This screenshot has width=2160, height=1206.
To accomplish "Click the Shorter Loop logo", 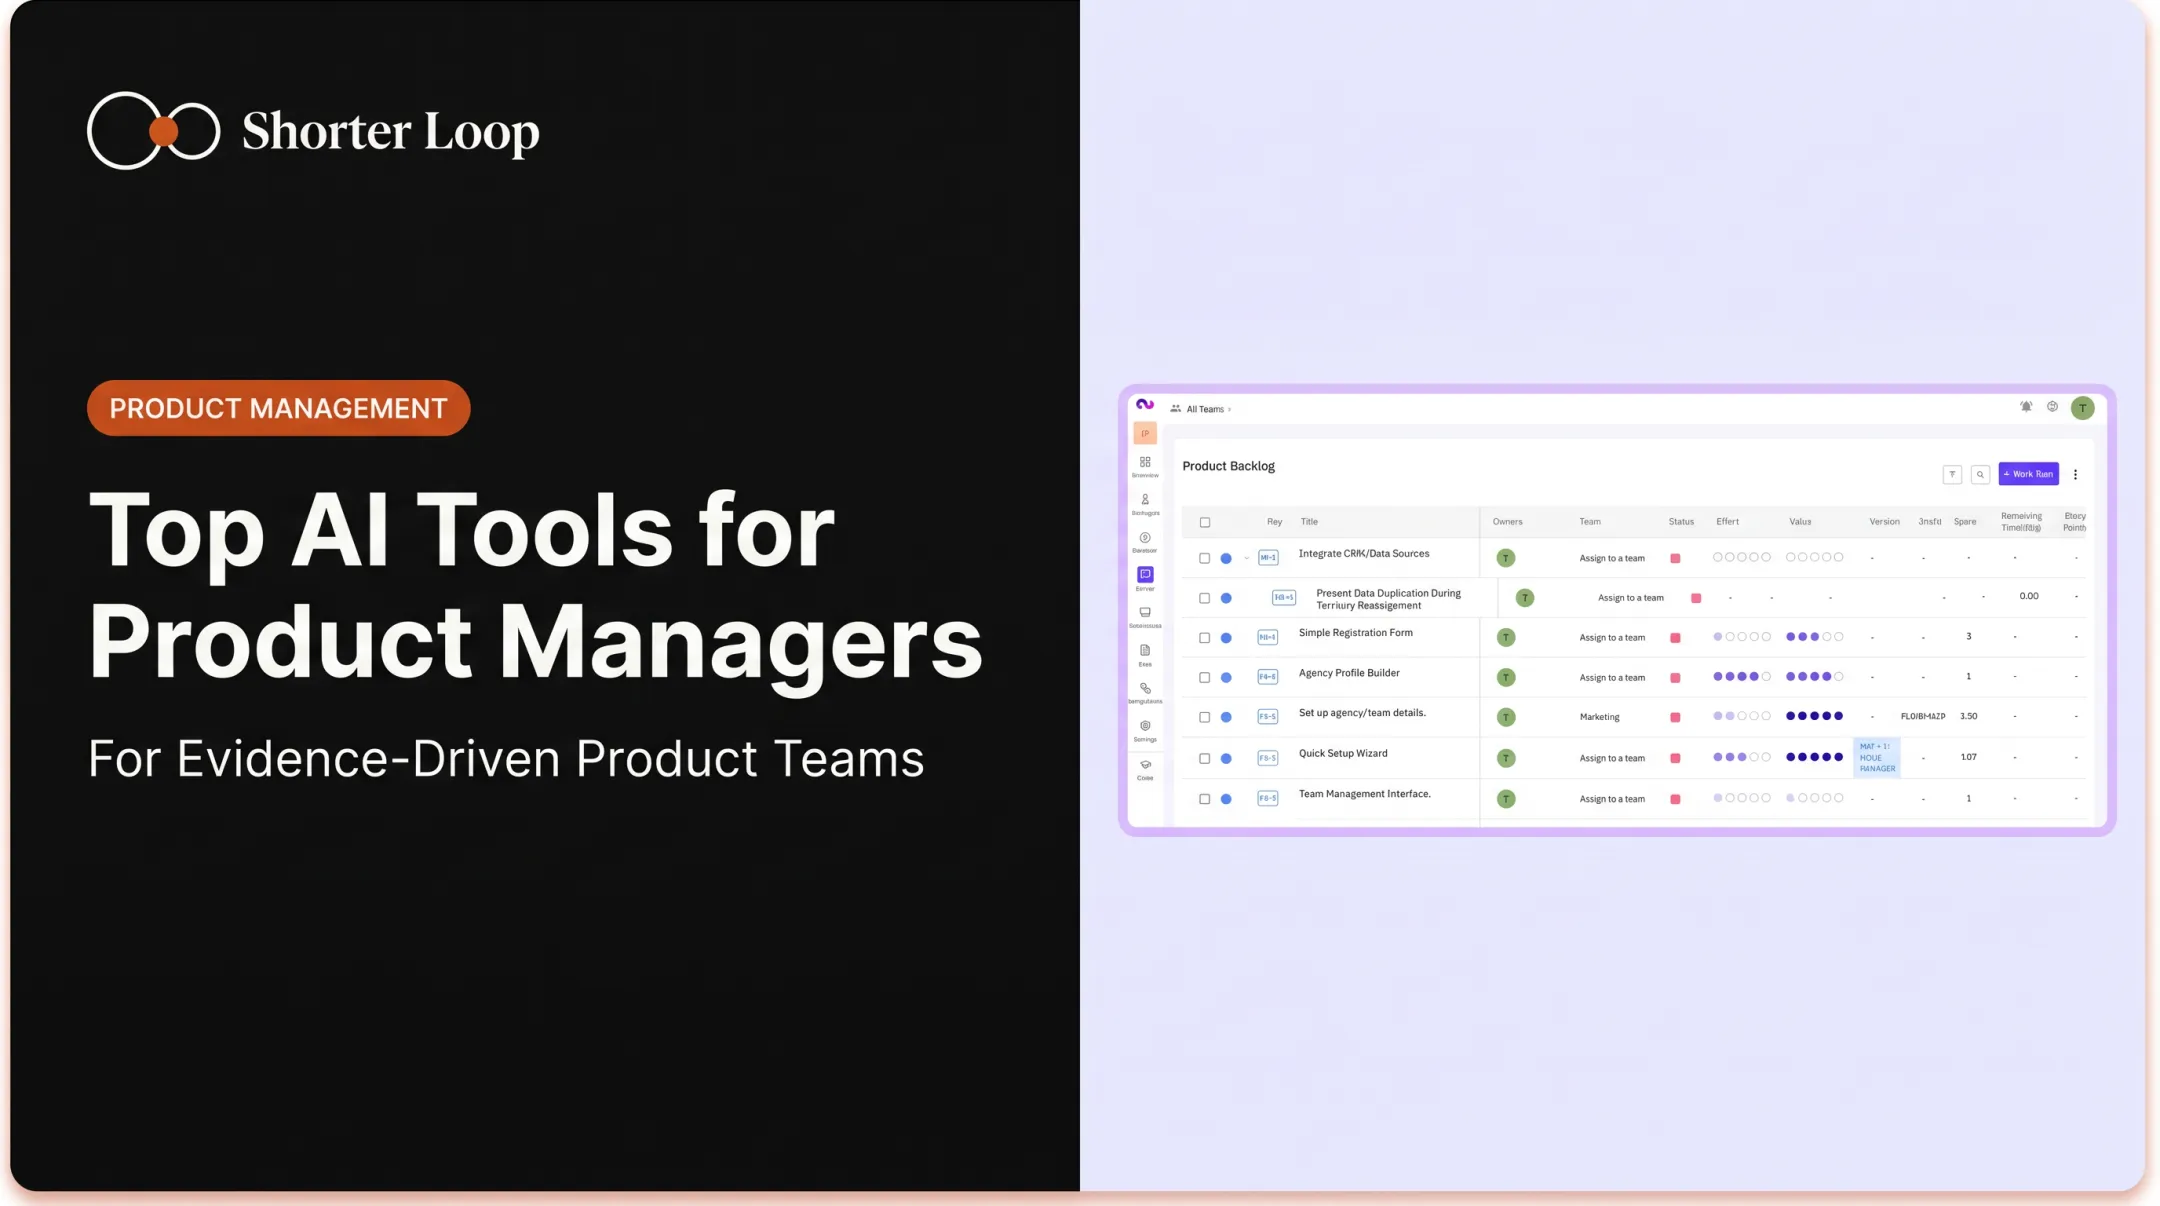I will tap(313, 131).
